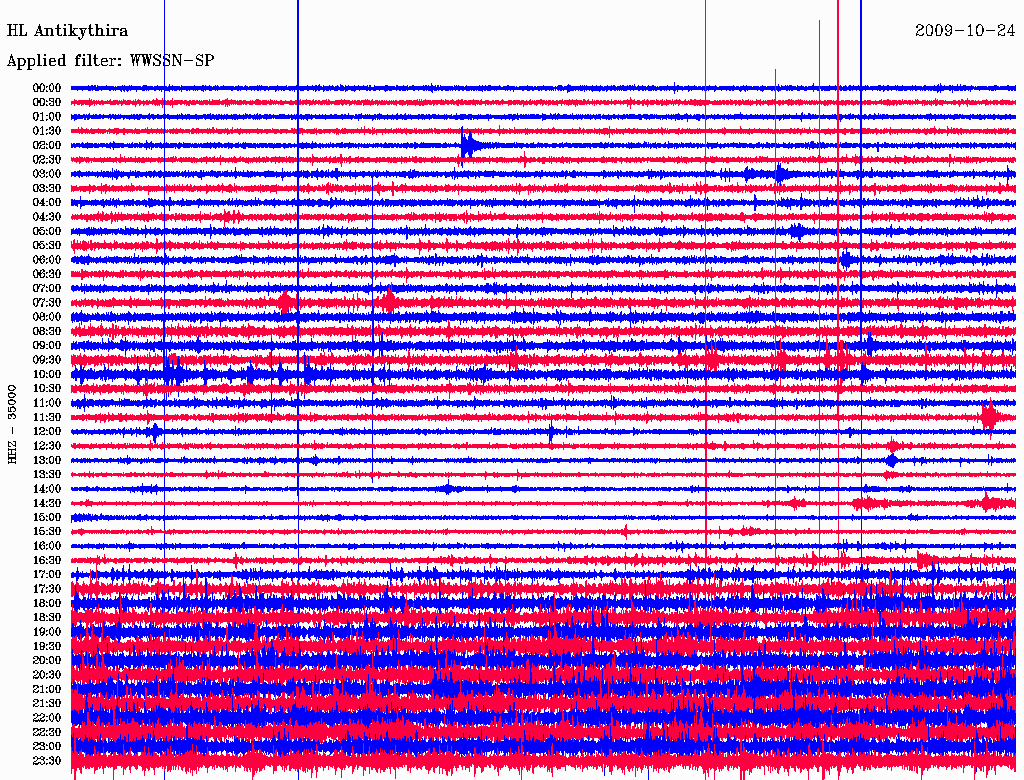Select the 17:30 time row label
Image resolution: width=1024 pixels, height=780 pixels.
point(47,589)
